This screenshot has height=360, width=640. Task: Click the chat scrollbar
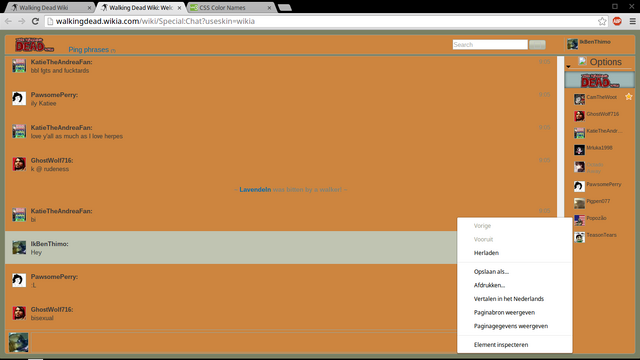pyautogui.click(x=560, y=137)
